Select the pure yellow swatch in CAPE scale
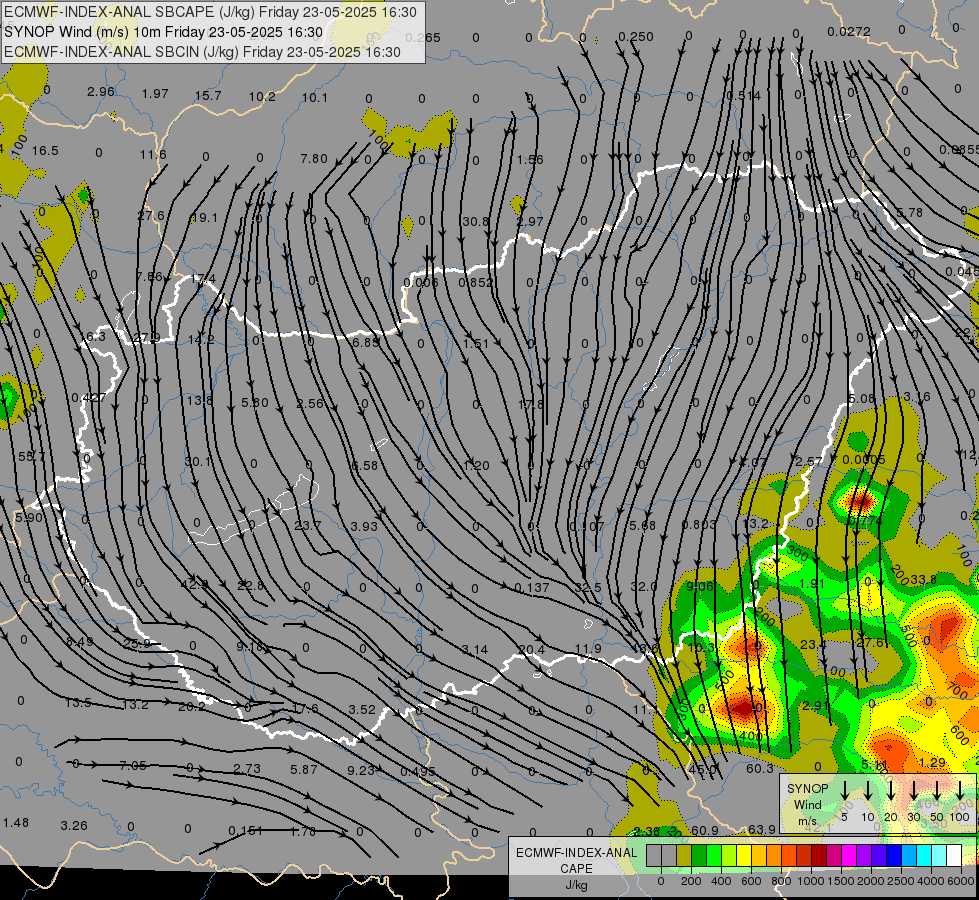The height and width of the screenshot is (900, 979). pyautogui.click(x=744, y=856)
